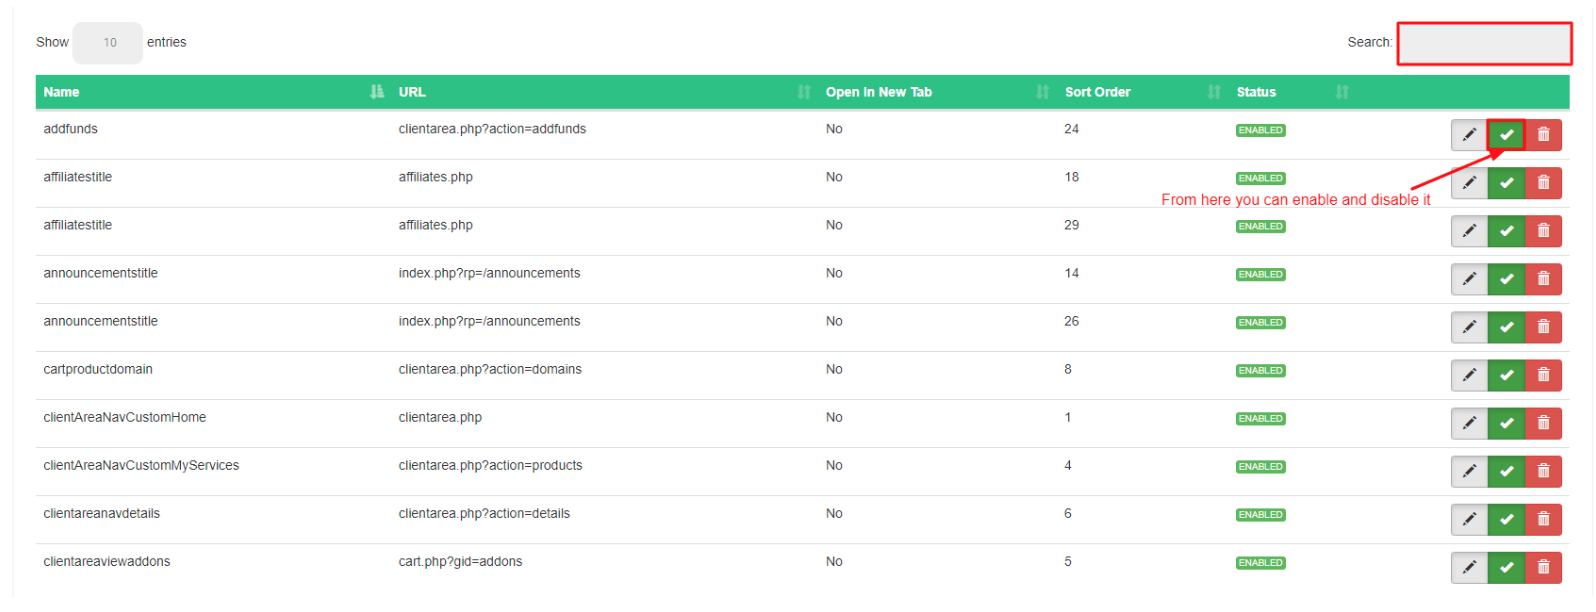Sort by Open In New Tab header
This screenshot has width=1596, height=612.
(x=878, y=92)
